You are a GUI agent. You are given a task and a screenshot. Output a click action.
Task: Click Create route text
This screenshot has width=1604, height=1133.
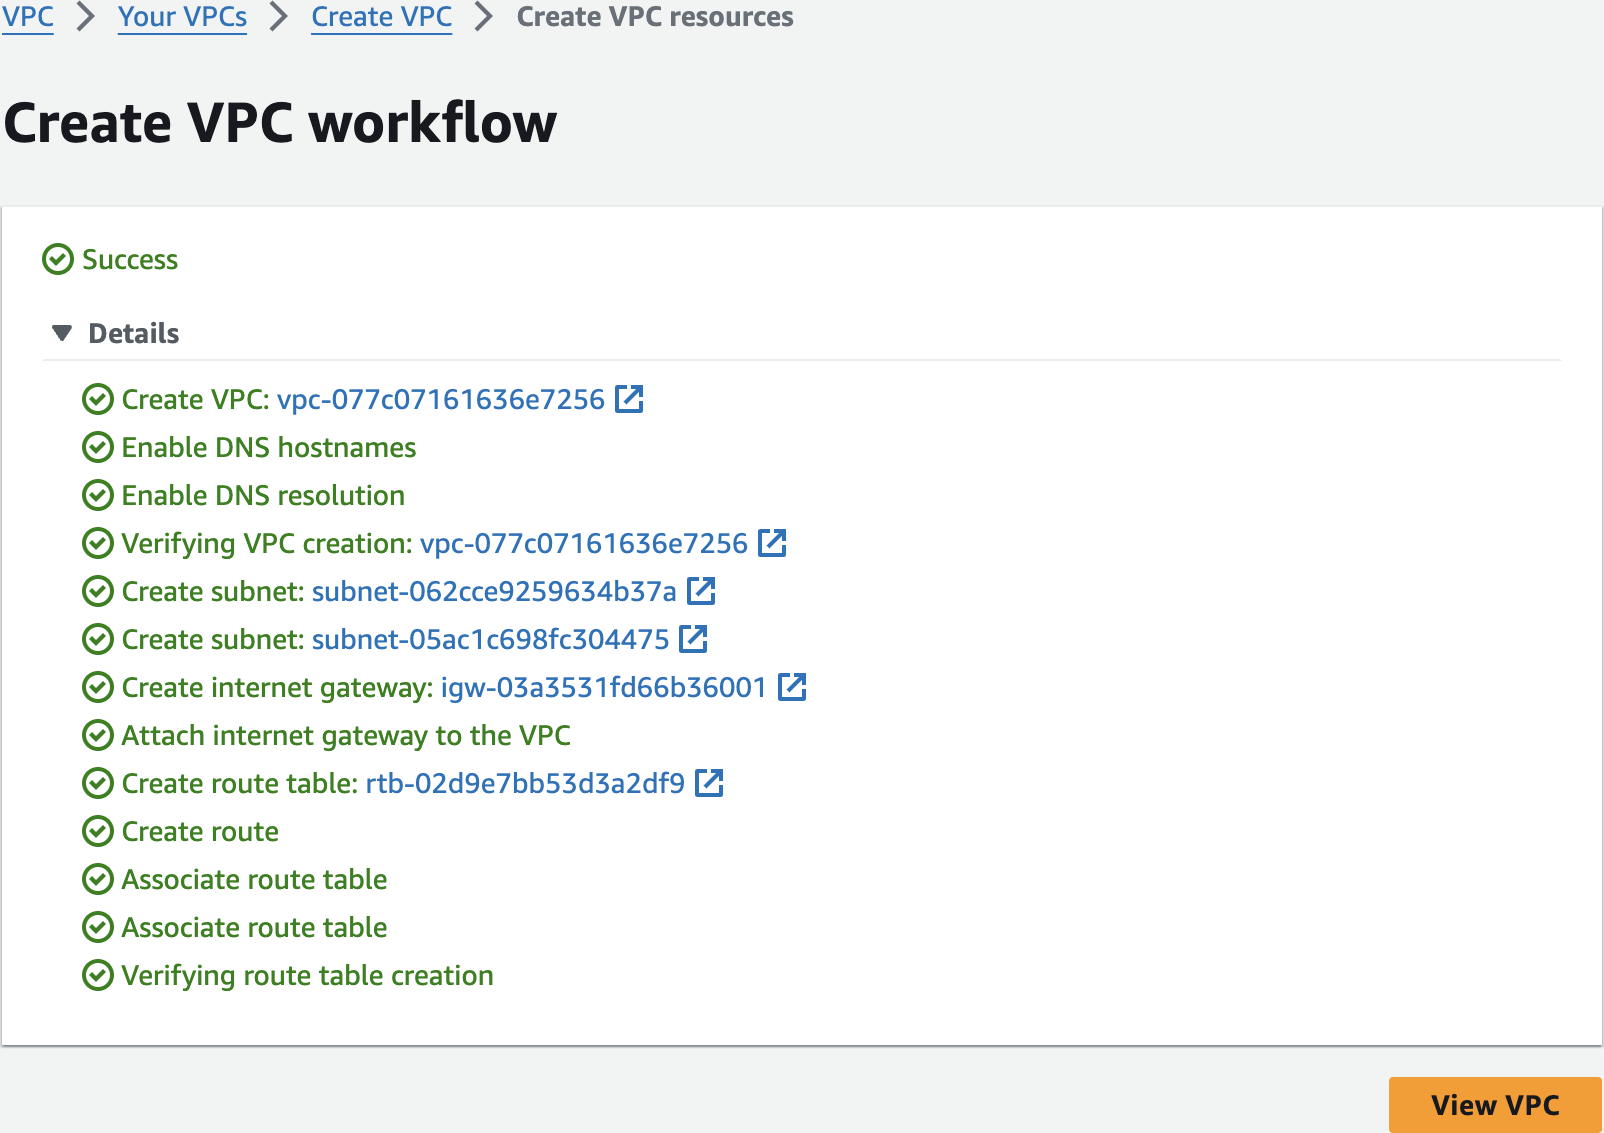[200, 832]
